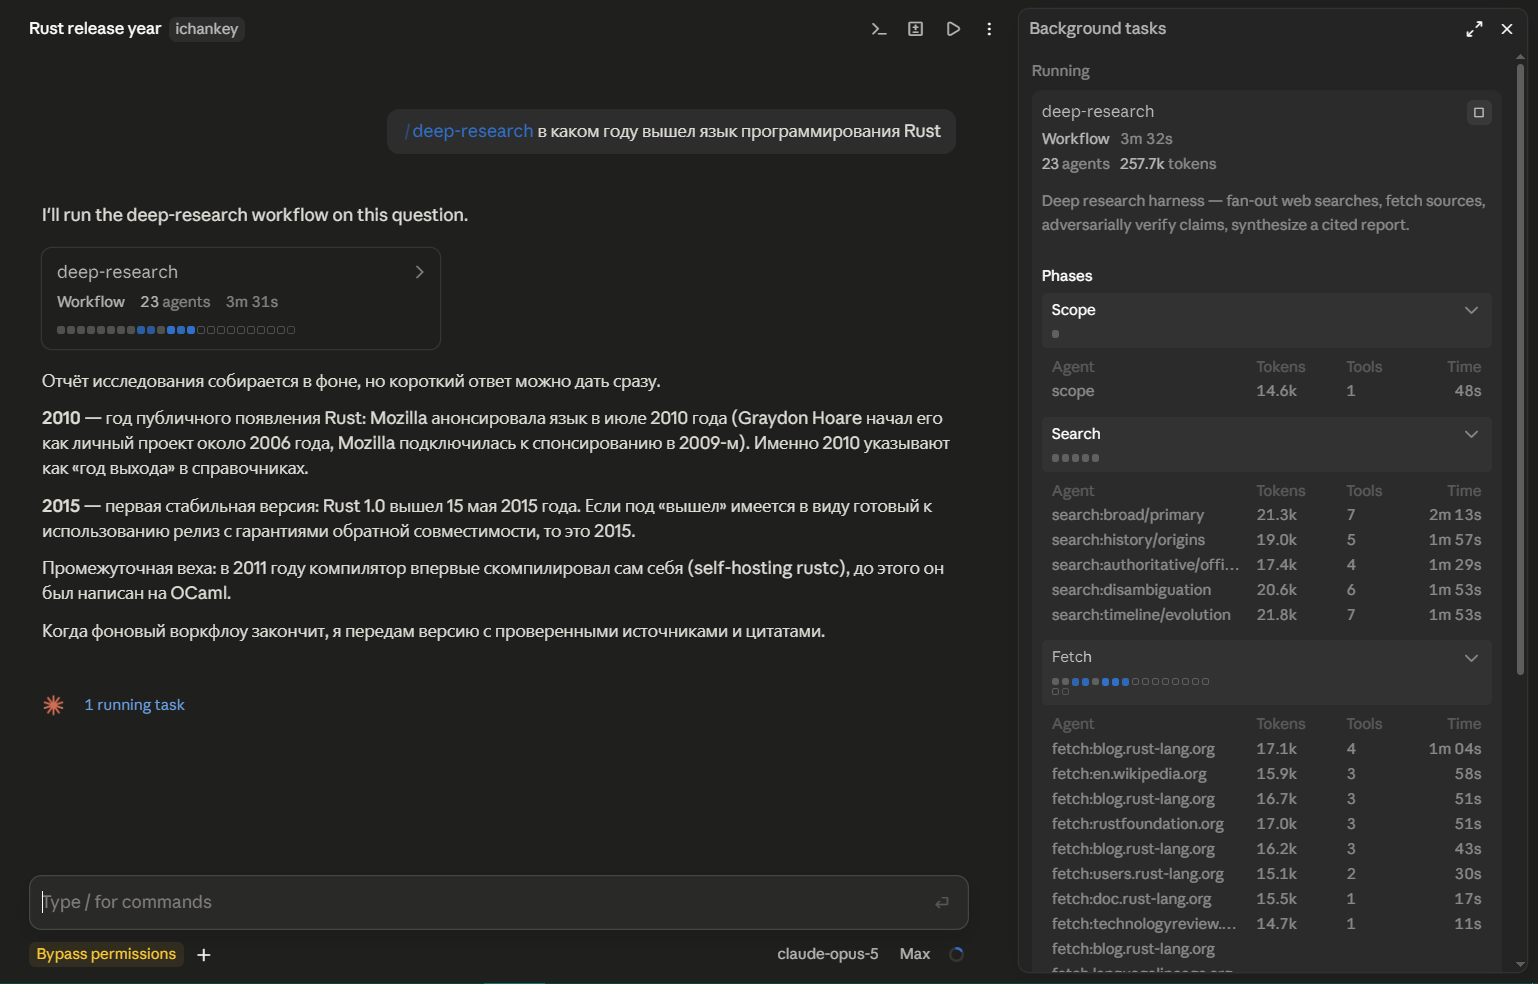This screenshot has width=1538, height=984.
Task: Select the search:authoritative/offi… agent row
Action: [x=1266, y=565]
